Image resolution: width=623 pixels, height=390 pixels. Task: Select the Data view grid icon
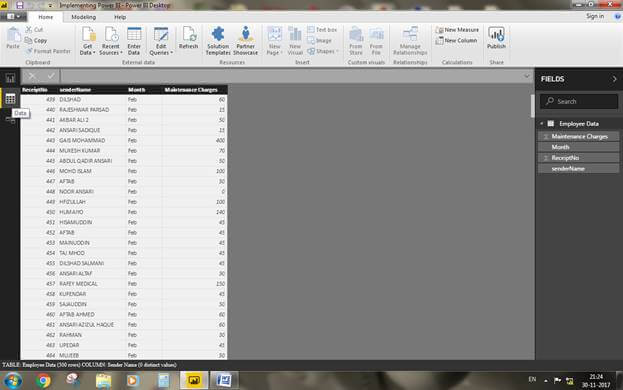[x=10, y=99]
